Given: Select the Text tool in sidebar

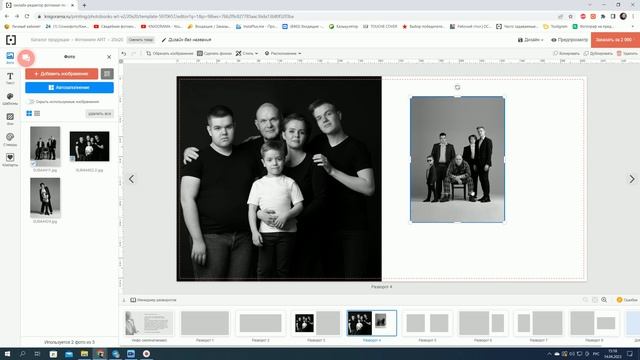Looking at the screenshot, I should point(10,78).
